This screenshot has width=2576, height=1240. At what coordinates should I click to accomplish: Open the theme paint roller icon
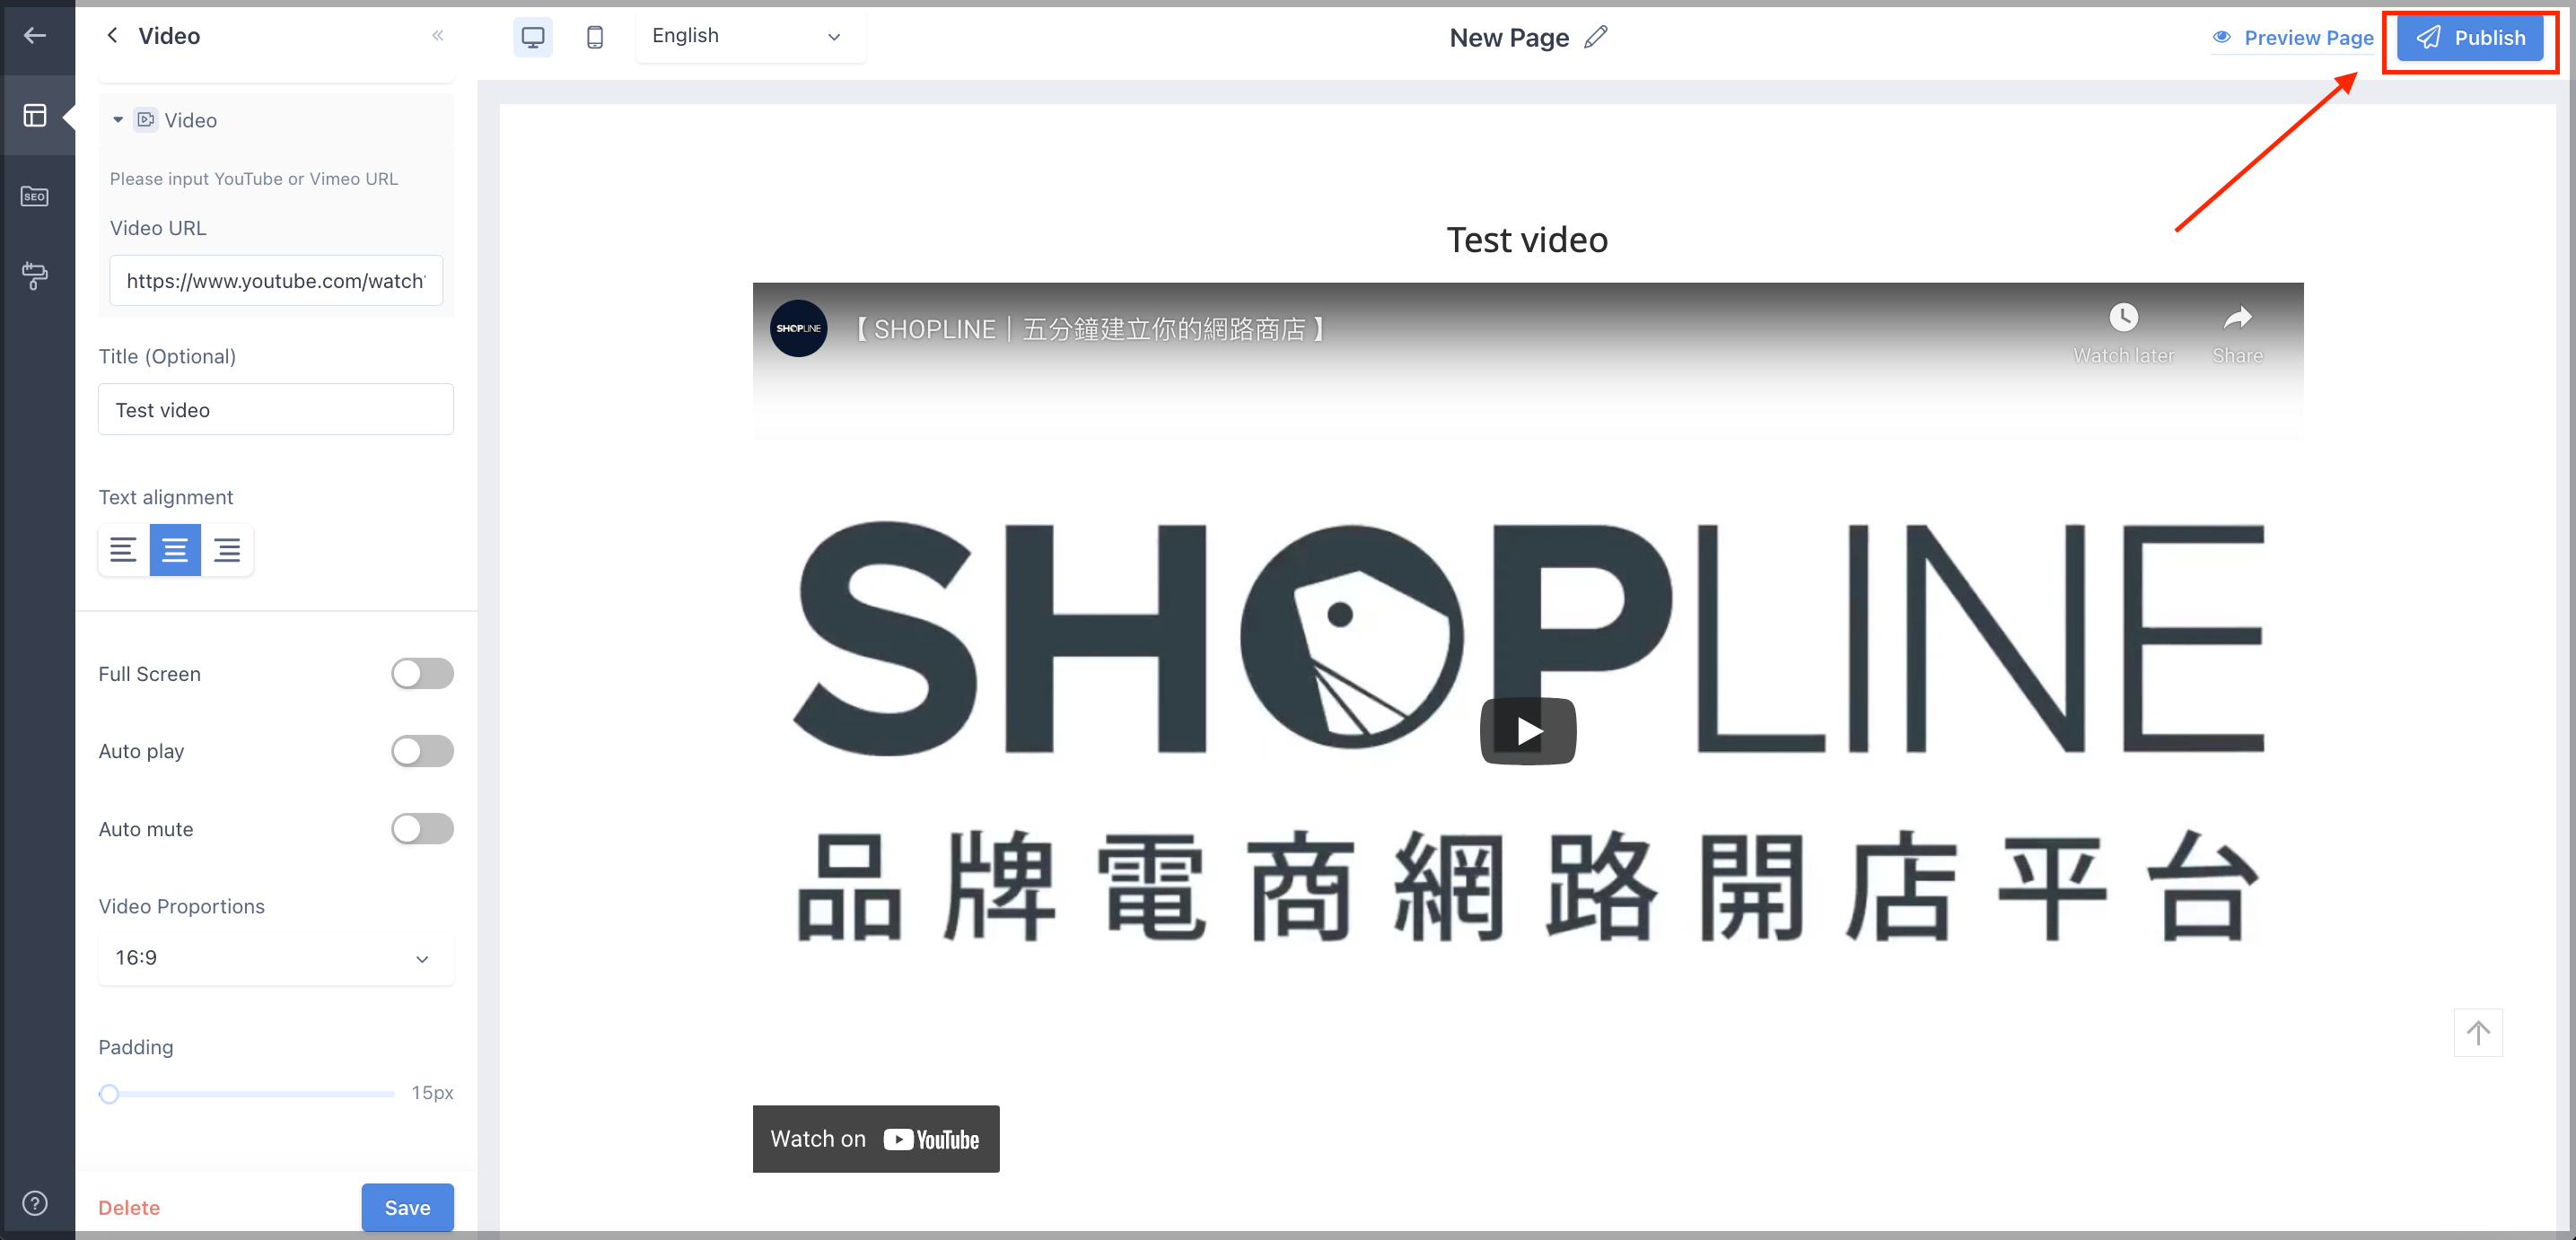pos(35,275)
